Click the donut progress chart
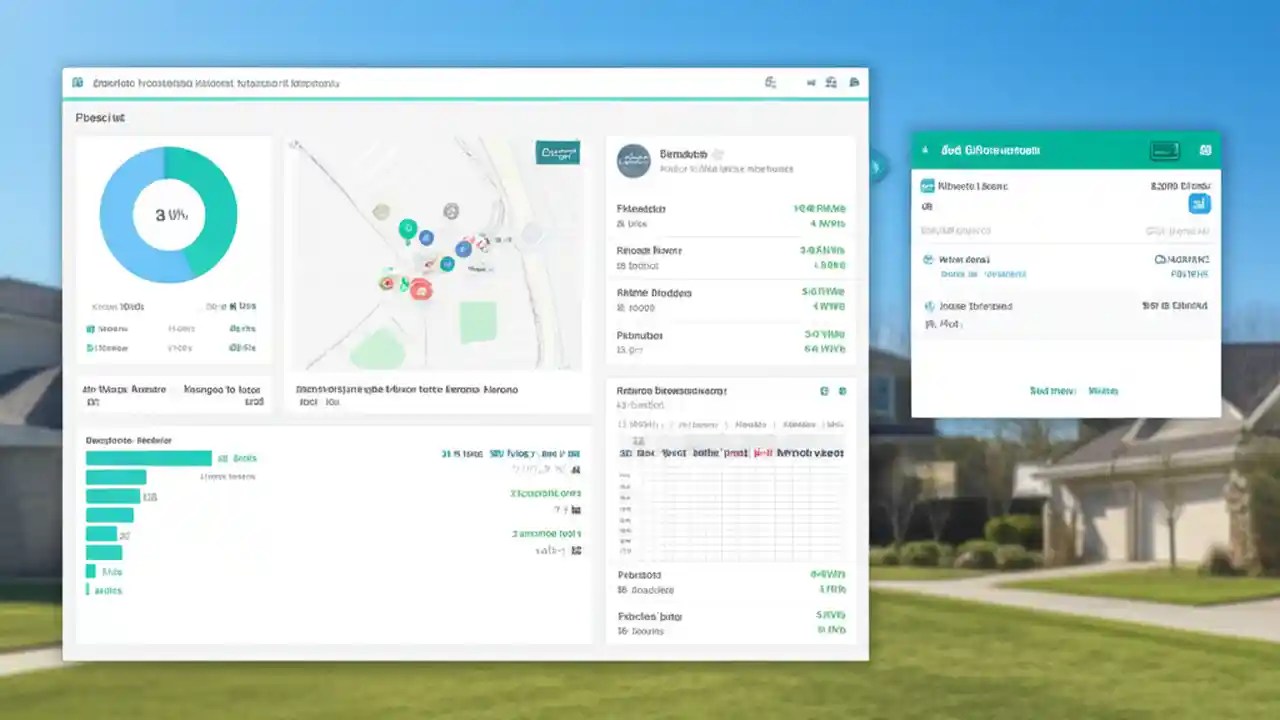This screenshot has width=1280, height=720. click(x=167, y=213)
